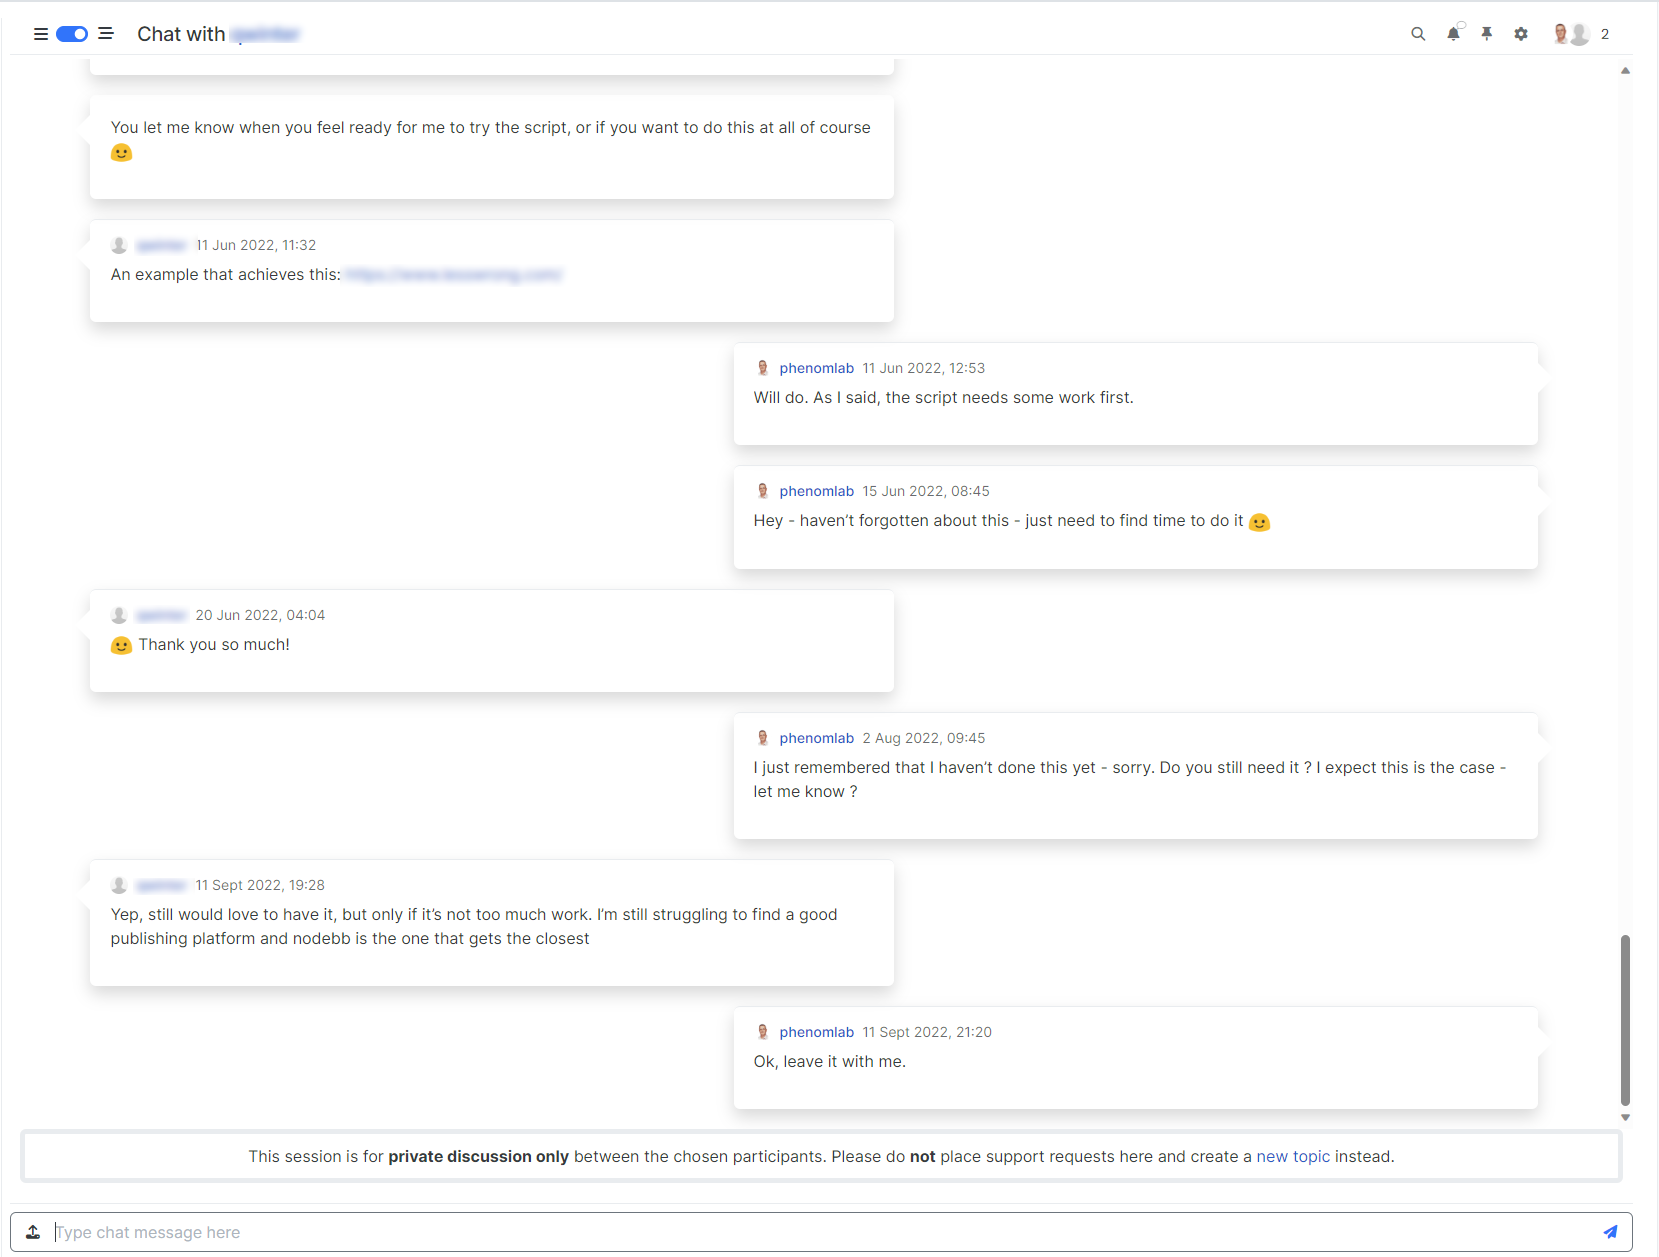Click the chat message input field
Image resolution: width=1659 pixels, height=1257 pixels.
[820, 1232]
